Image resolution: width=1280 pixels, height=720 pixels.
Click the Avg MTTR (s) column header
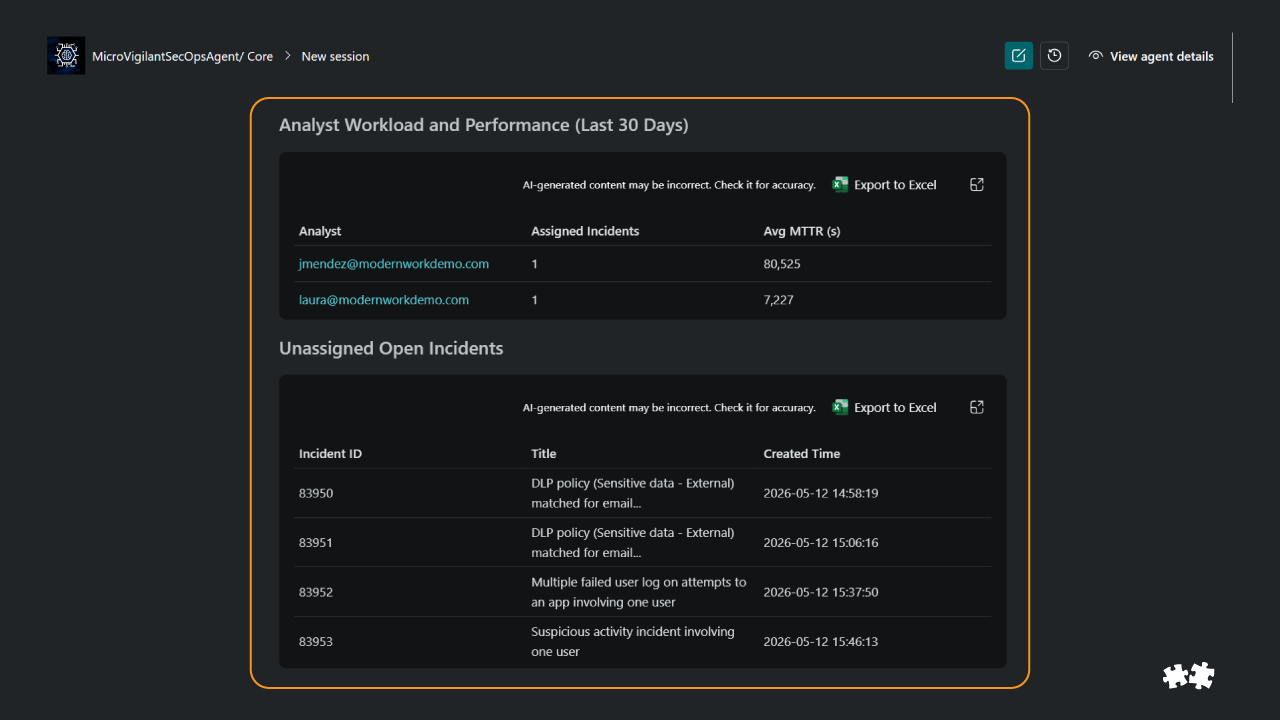(802, 231)
